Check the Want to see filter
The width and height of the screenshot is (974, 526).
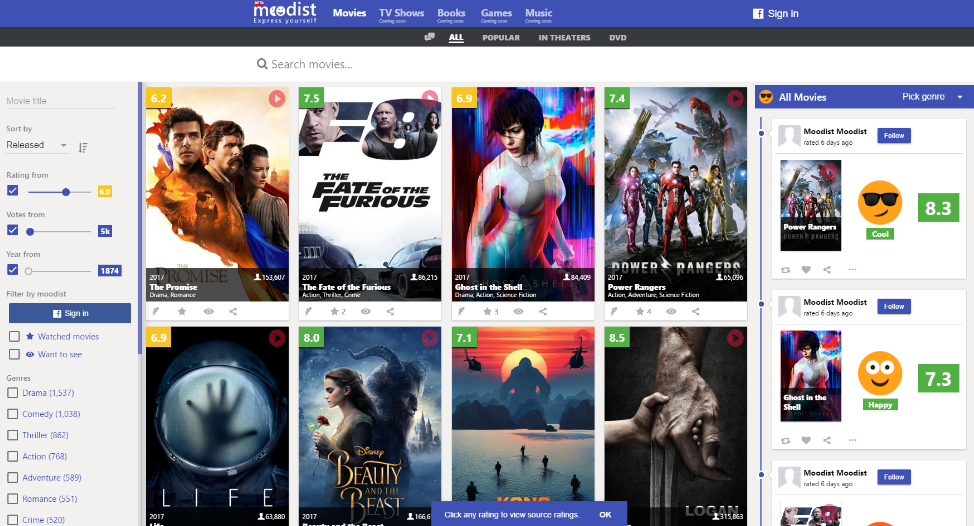[x=14, y=355]
